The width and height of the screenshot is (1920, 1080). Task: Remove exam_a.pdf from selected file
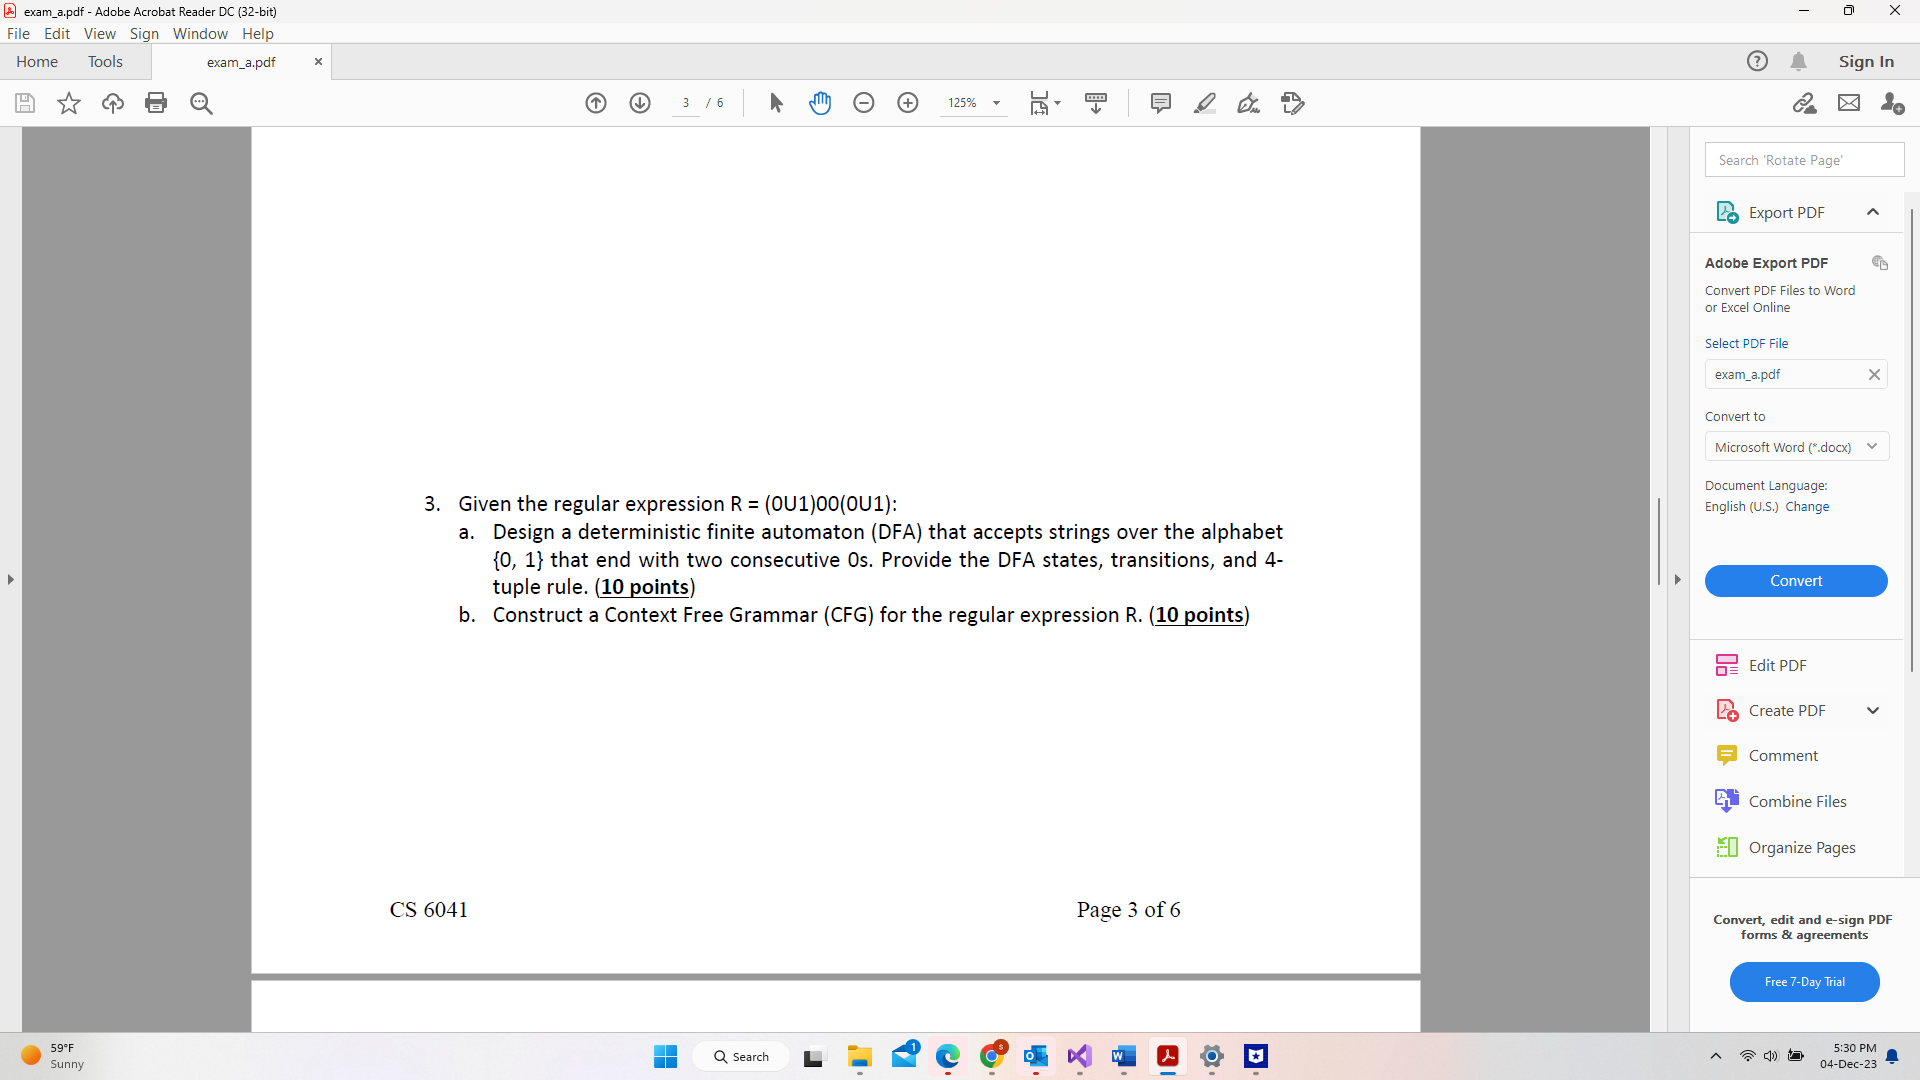pos(1874,374)
